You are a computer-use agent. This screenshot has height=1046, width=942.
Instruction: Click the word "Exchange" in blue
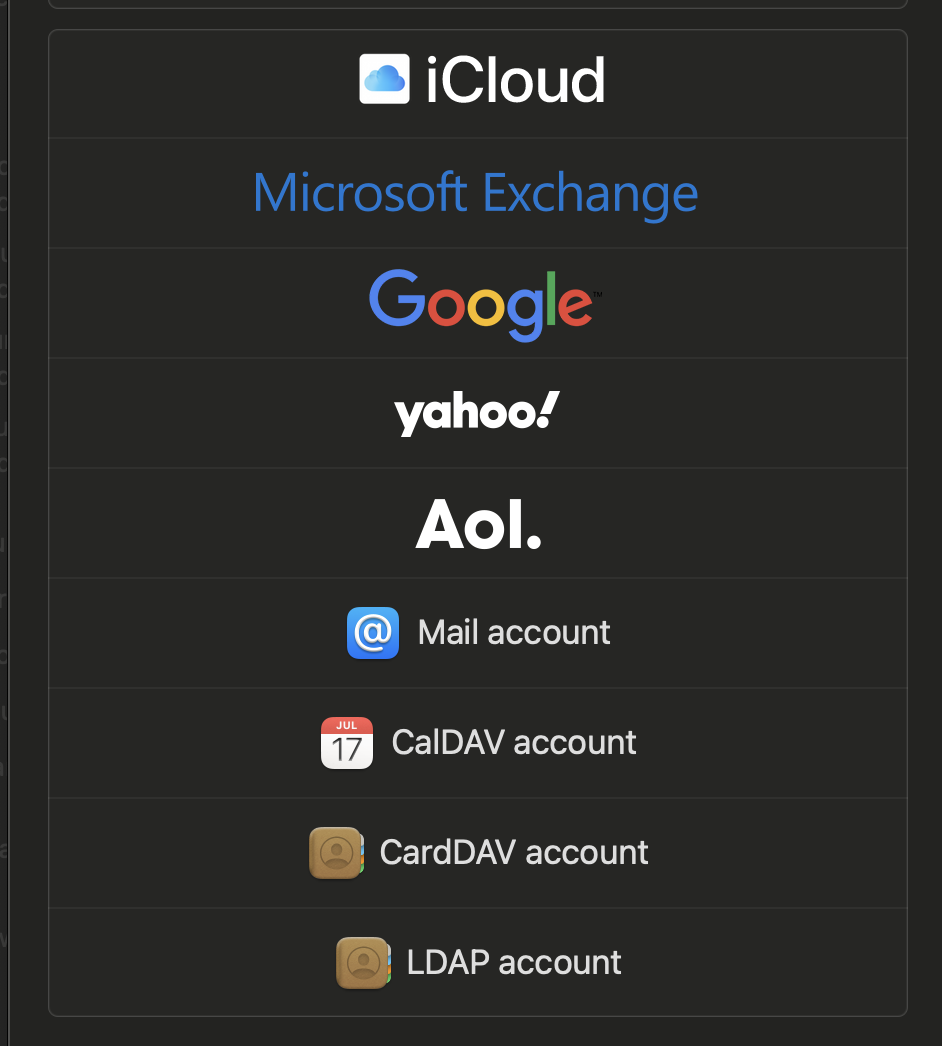(x=590, y=193)
